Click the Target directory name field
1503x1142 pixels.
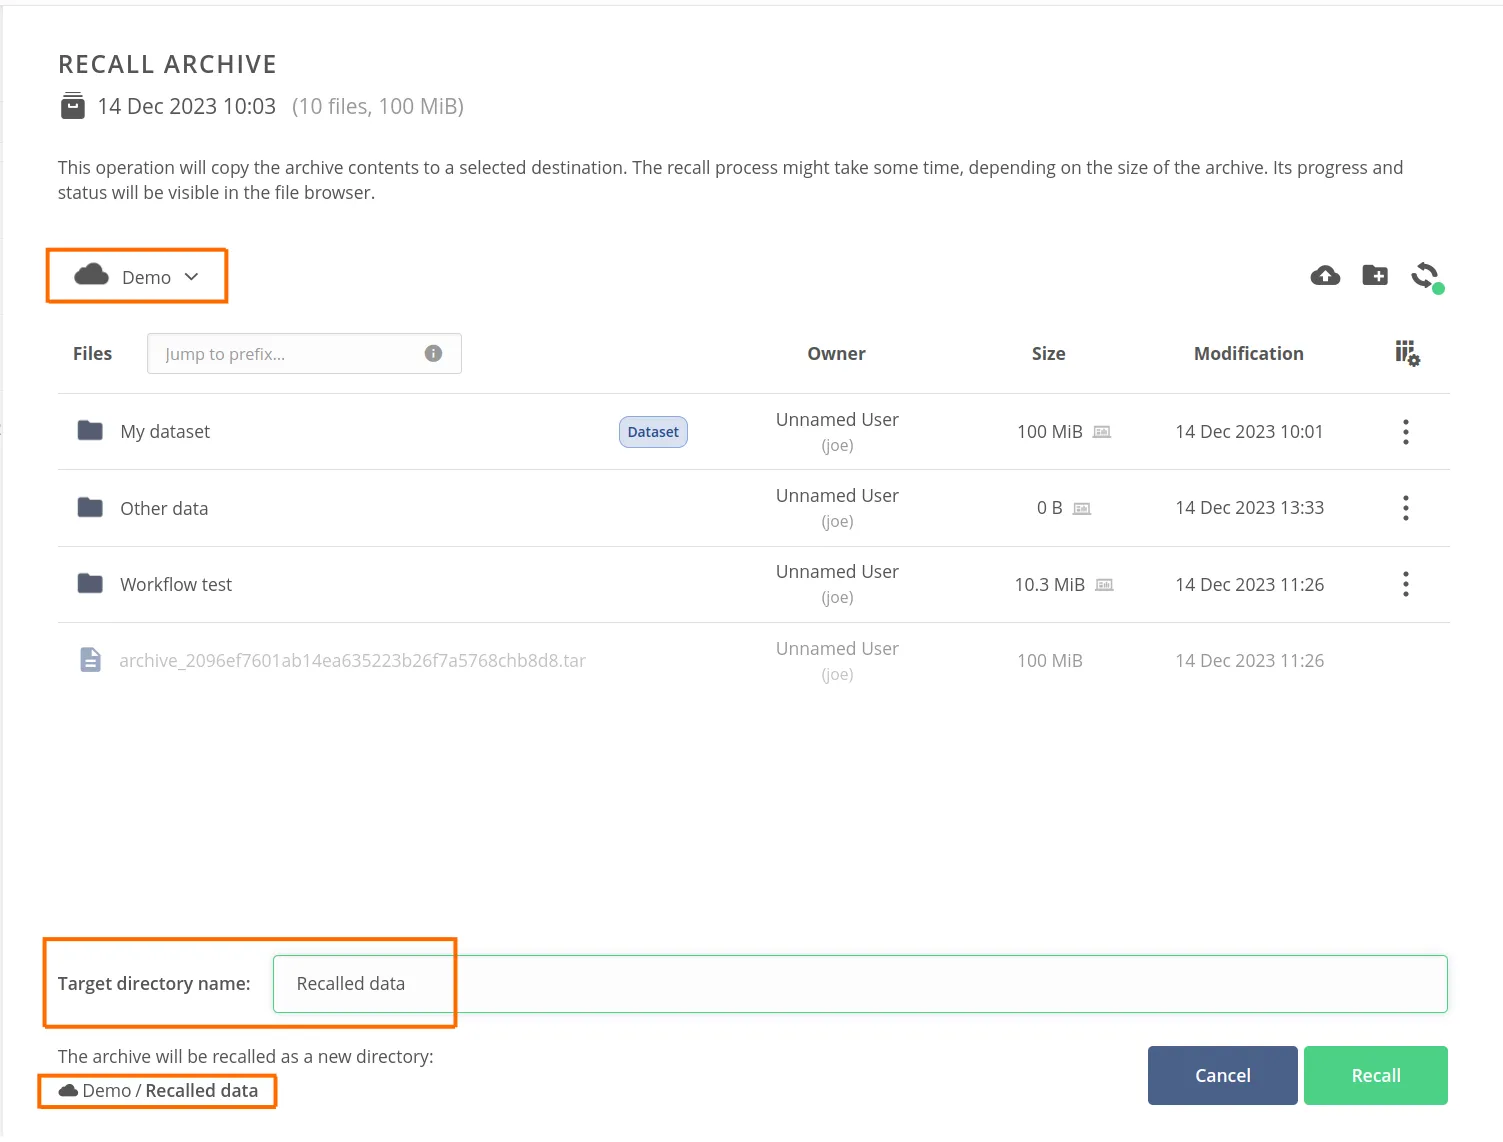point(860,984)
